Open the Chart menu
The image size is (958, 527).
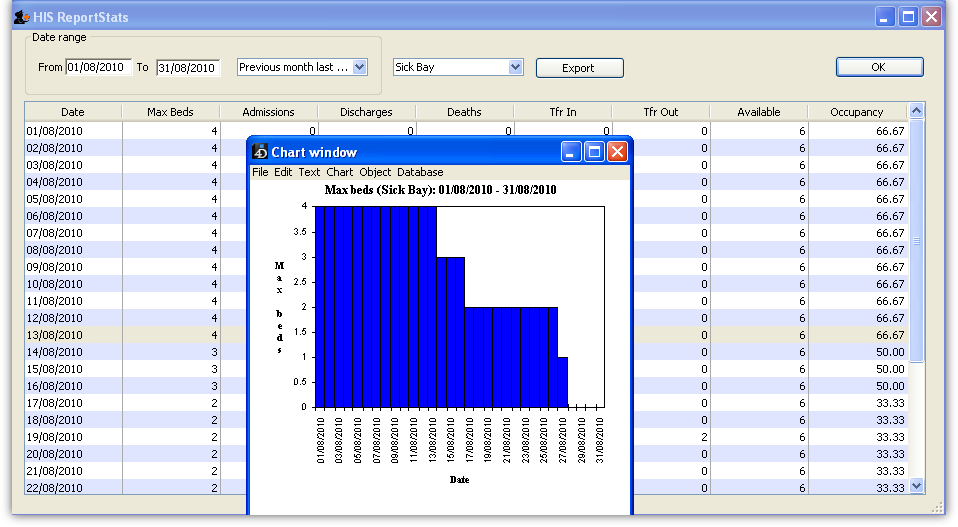click(x=339, y=172)
